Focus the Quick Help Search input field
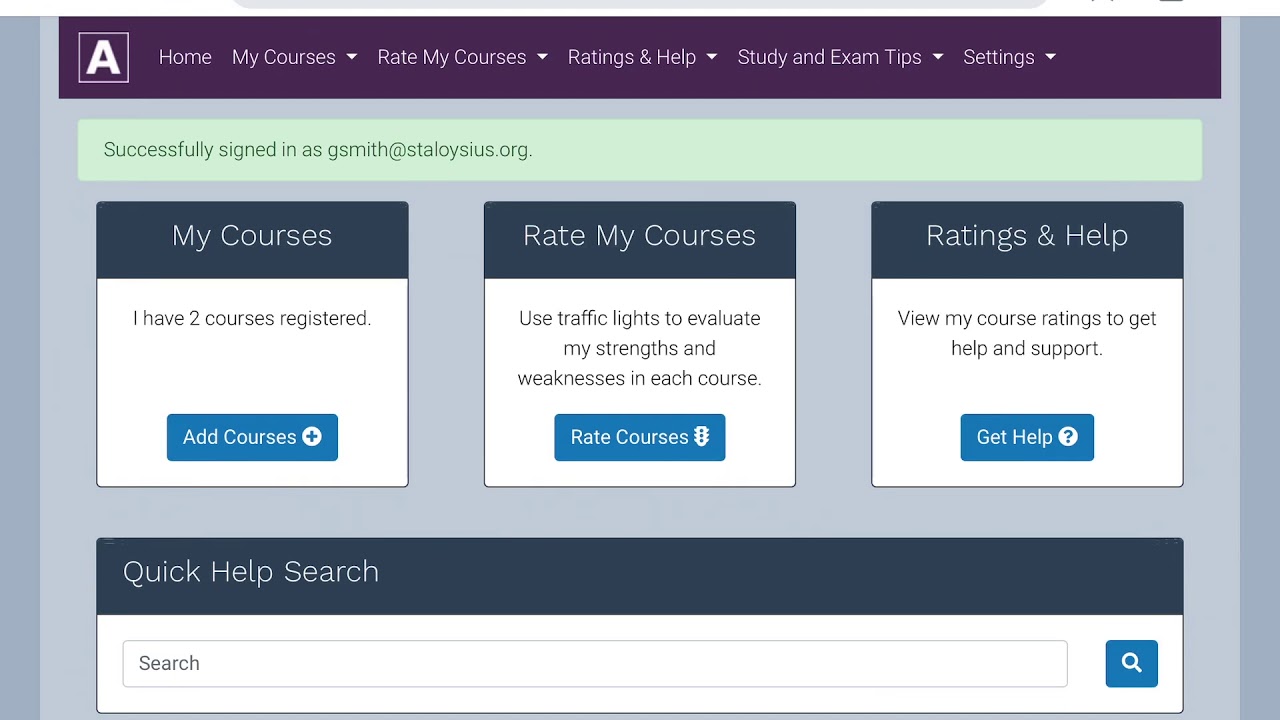 click(x=595, y=664)
